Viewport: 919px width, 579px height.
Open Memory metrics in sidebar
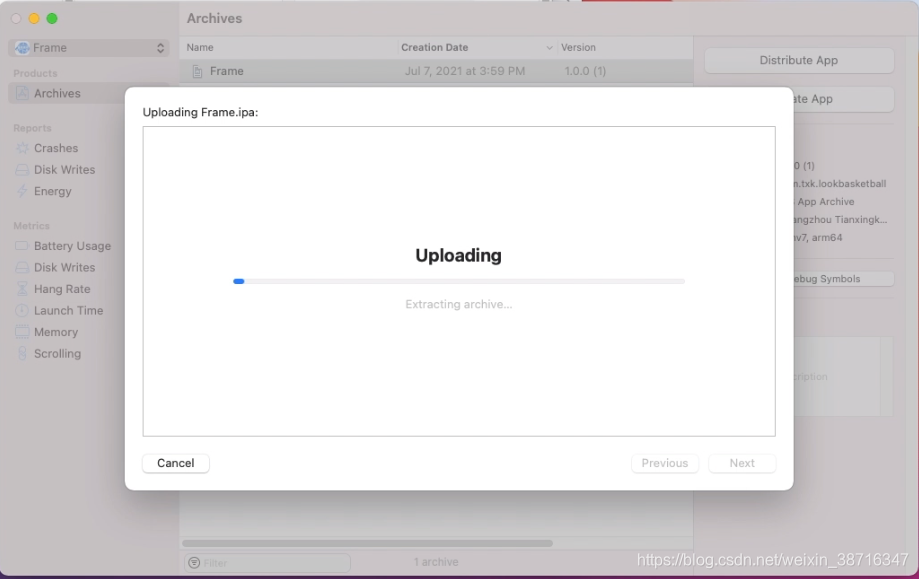(x=56, y=332)
